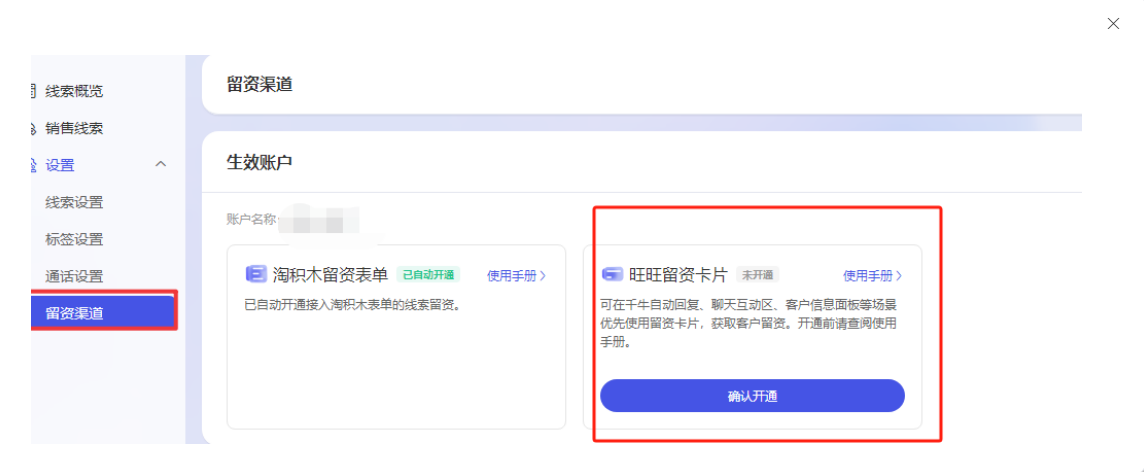This screenshot has width=1144, height=472.
Task: Click the 销售线索 sidebar icon
Action: pyautogui.click(x=32, y=129)
